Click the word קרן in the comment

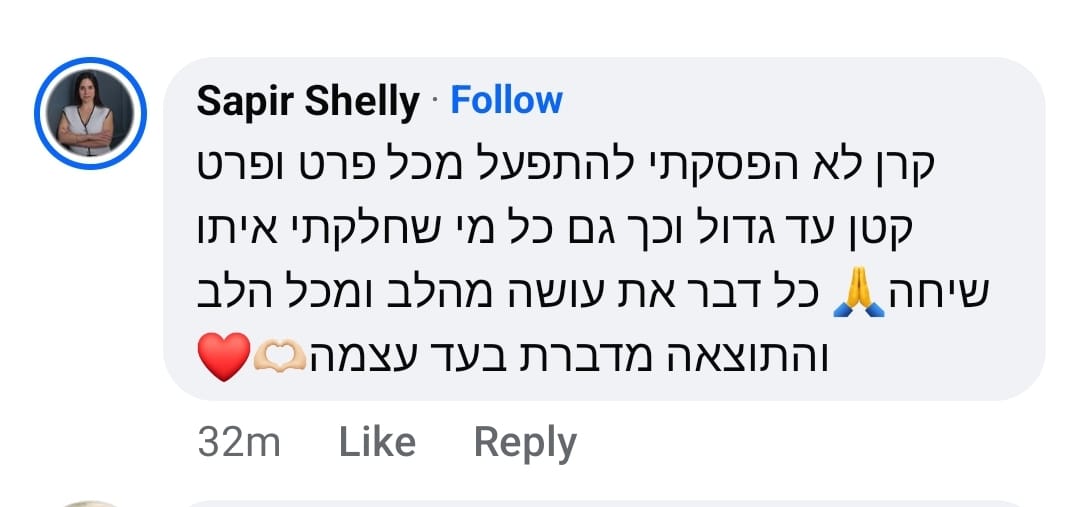(x=900, y=166)
